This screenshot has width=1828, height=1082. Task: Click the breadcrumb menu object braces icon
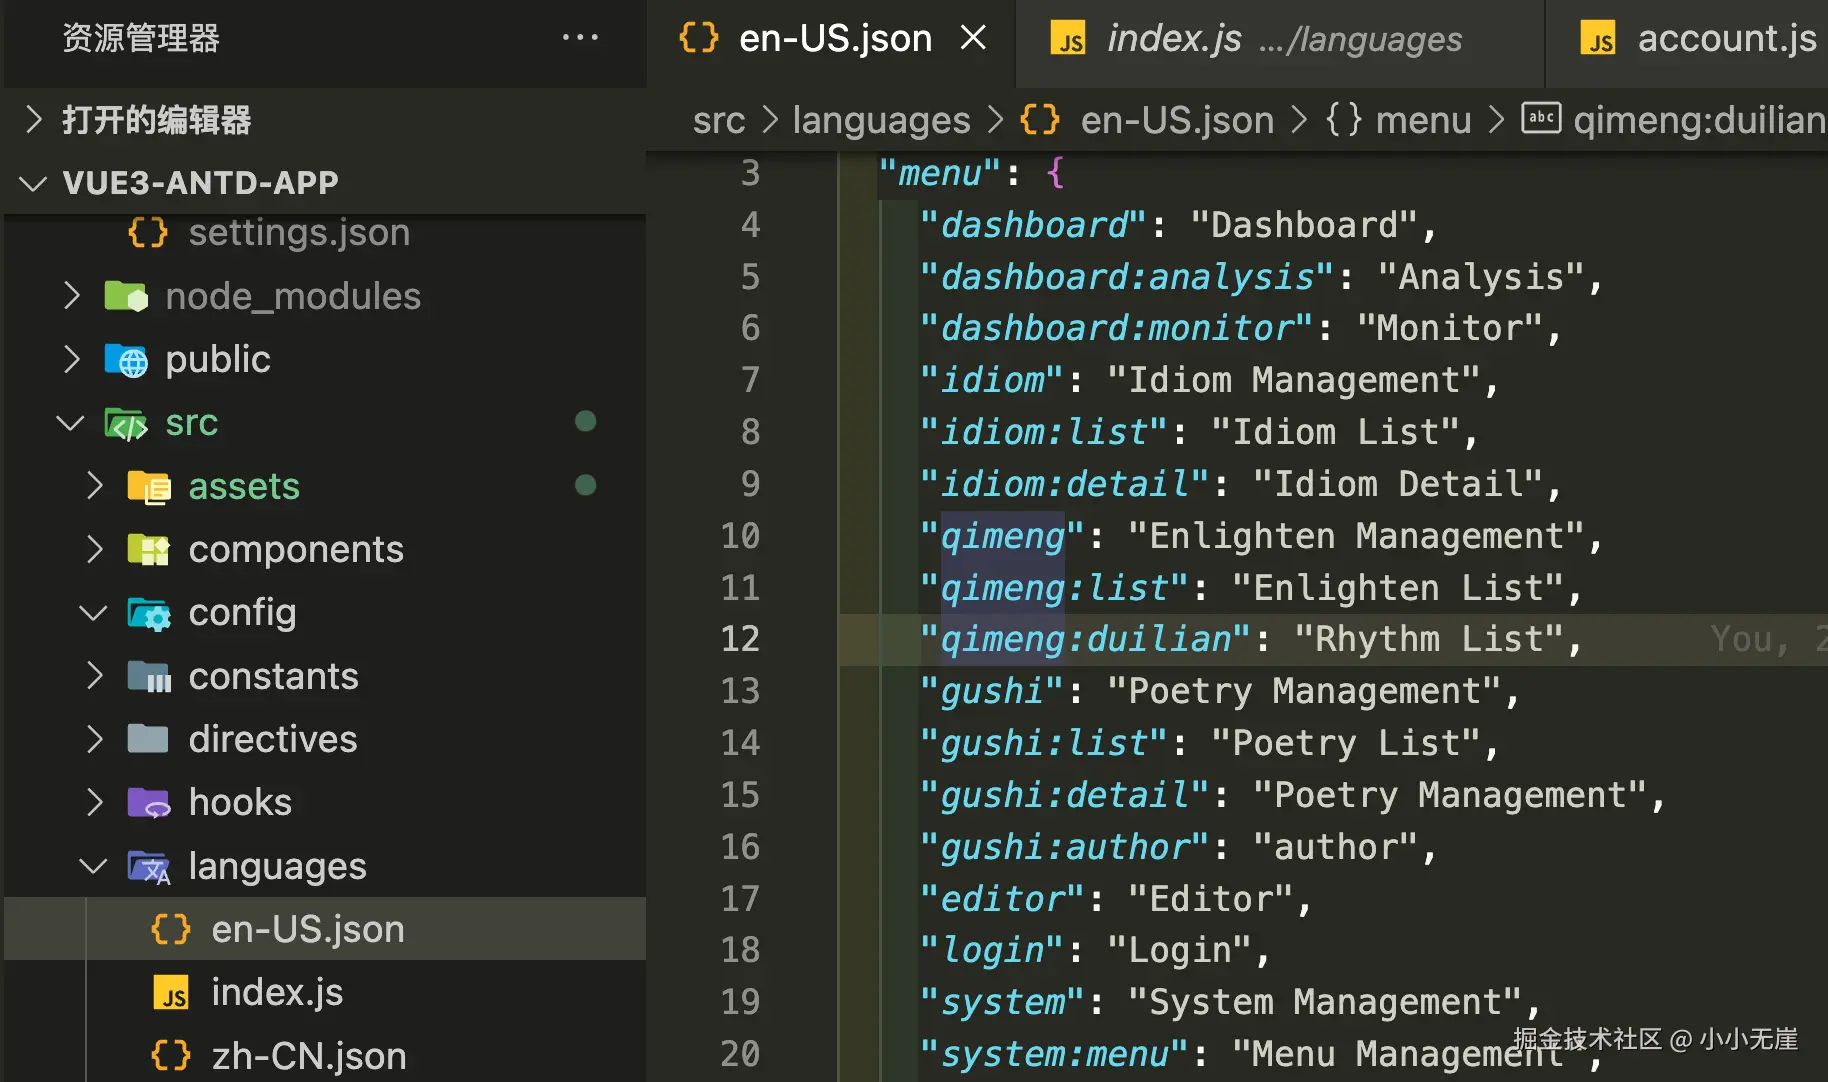(x=1344, y=120)
